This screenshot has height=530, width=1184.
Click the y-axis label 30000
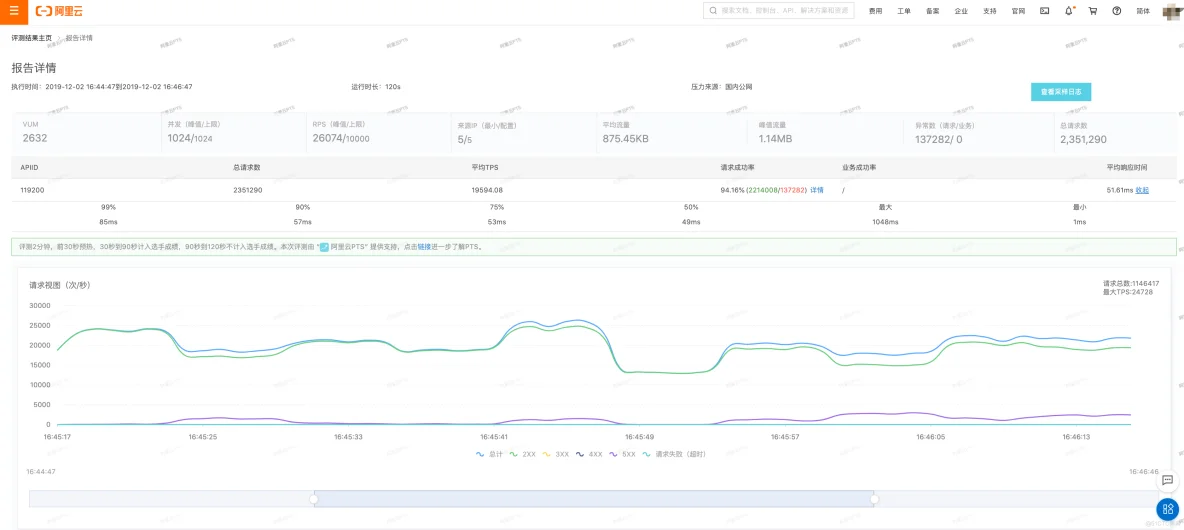pos(39,306)
